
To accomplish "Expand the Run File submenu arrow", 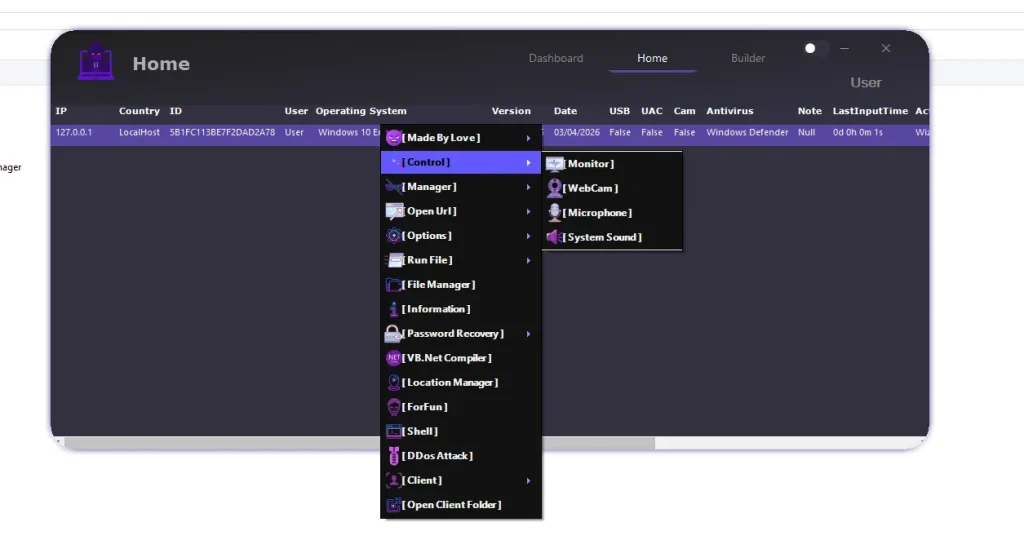I will tap(528, 261).
